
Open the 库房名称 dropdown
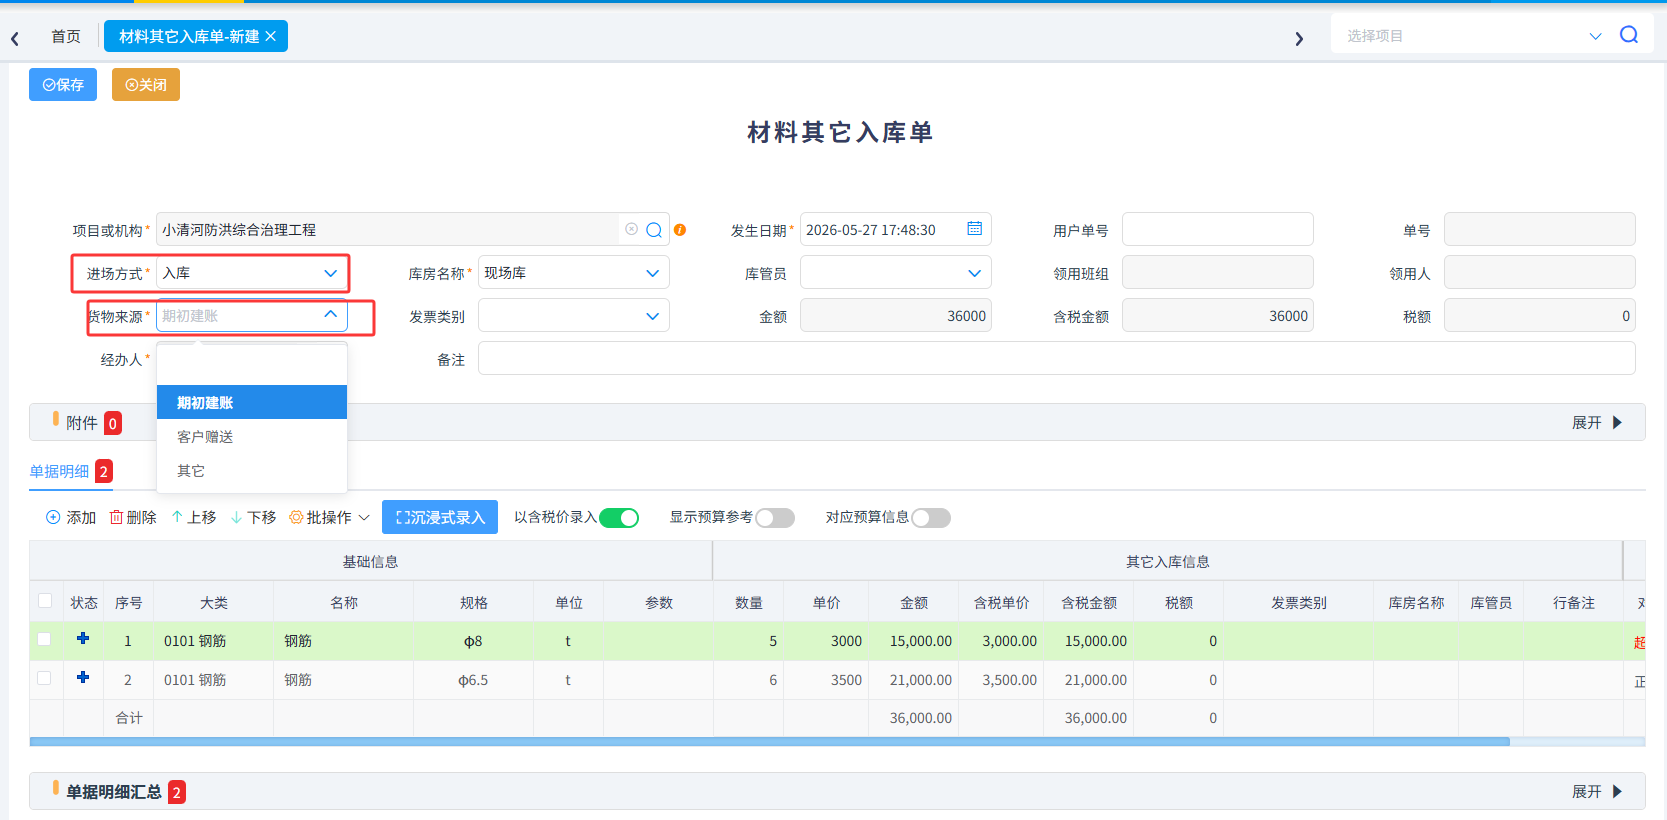coord(574,273)
